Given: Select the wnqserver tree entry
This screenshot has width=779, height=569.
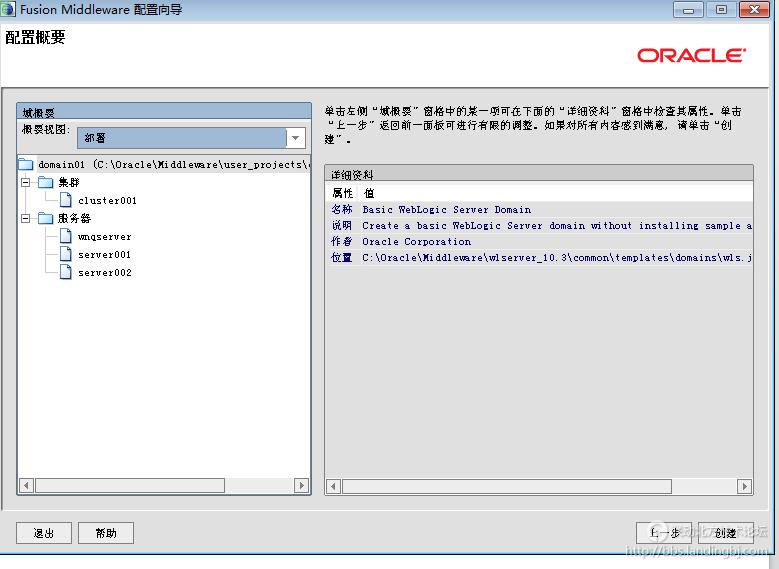Looking at the screenshot, I should tap(104, 237).
